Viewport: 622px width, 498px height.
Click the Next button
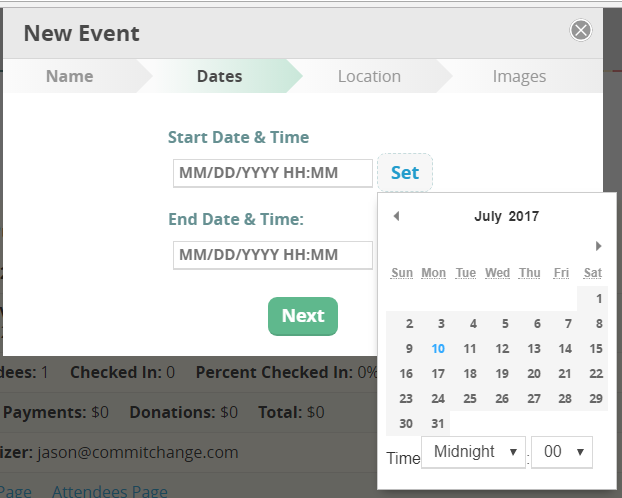tap(303, 316)
